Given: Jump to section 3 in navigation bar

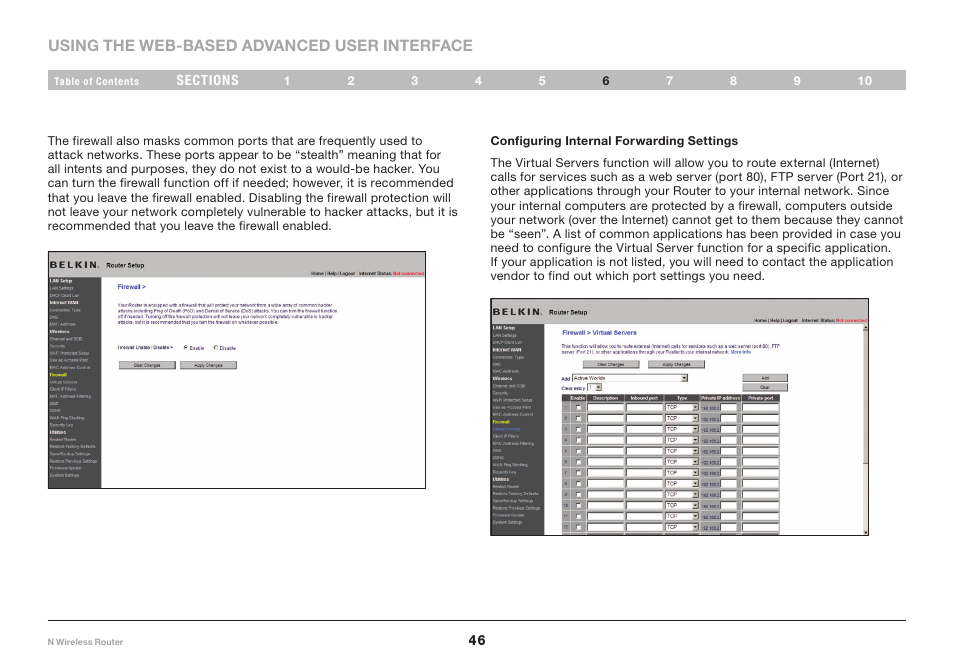Looking at the screenshot, I should [414, 81].
